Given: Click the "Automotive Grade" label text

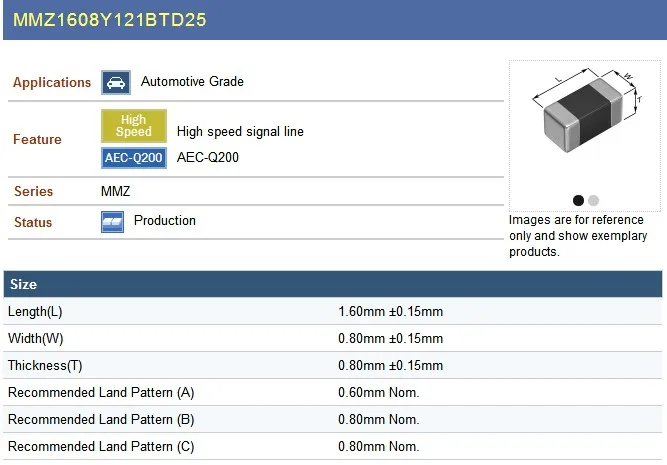Looking at the screenshot, I should pyautogui.click(x=192, y=82).
